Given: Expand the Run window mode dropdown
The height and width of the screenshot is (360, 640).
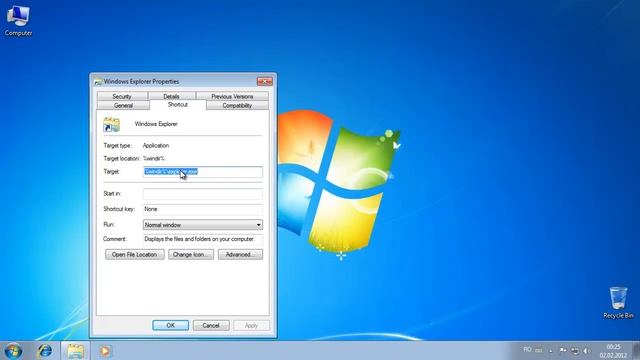Looking at the screenshot, I should [203, 225].
